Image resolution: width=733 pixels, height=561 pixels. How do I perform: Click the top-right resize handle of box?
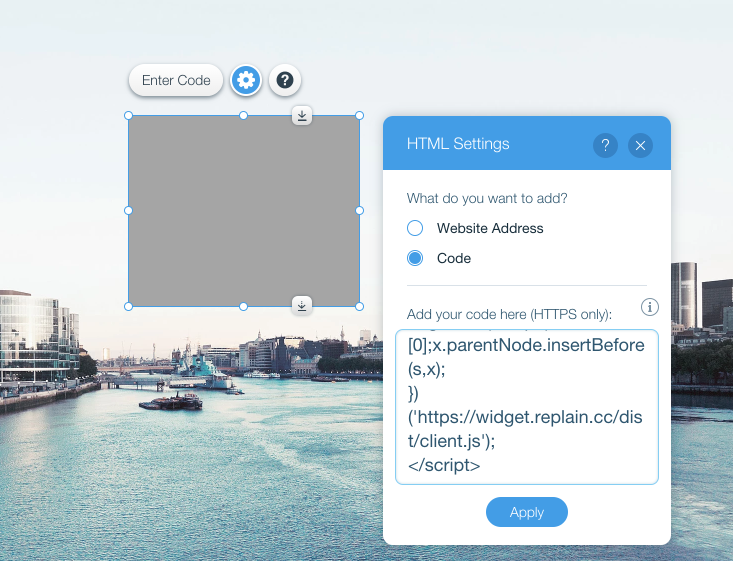(x=359, y=115)
